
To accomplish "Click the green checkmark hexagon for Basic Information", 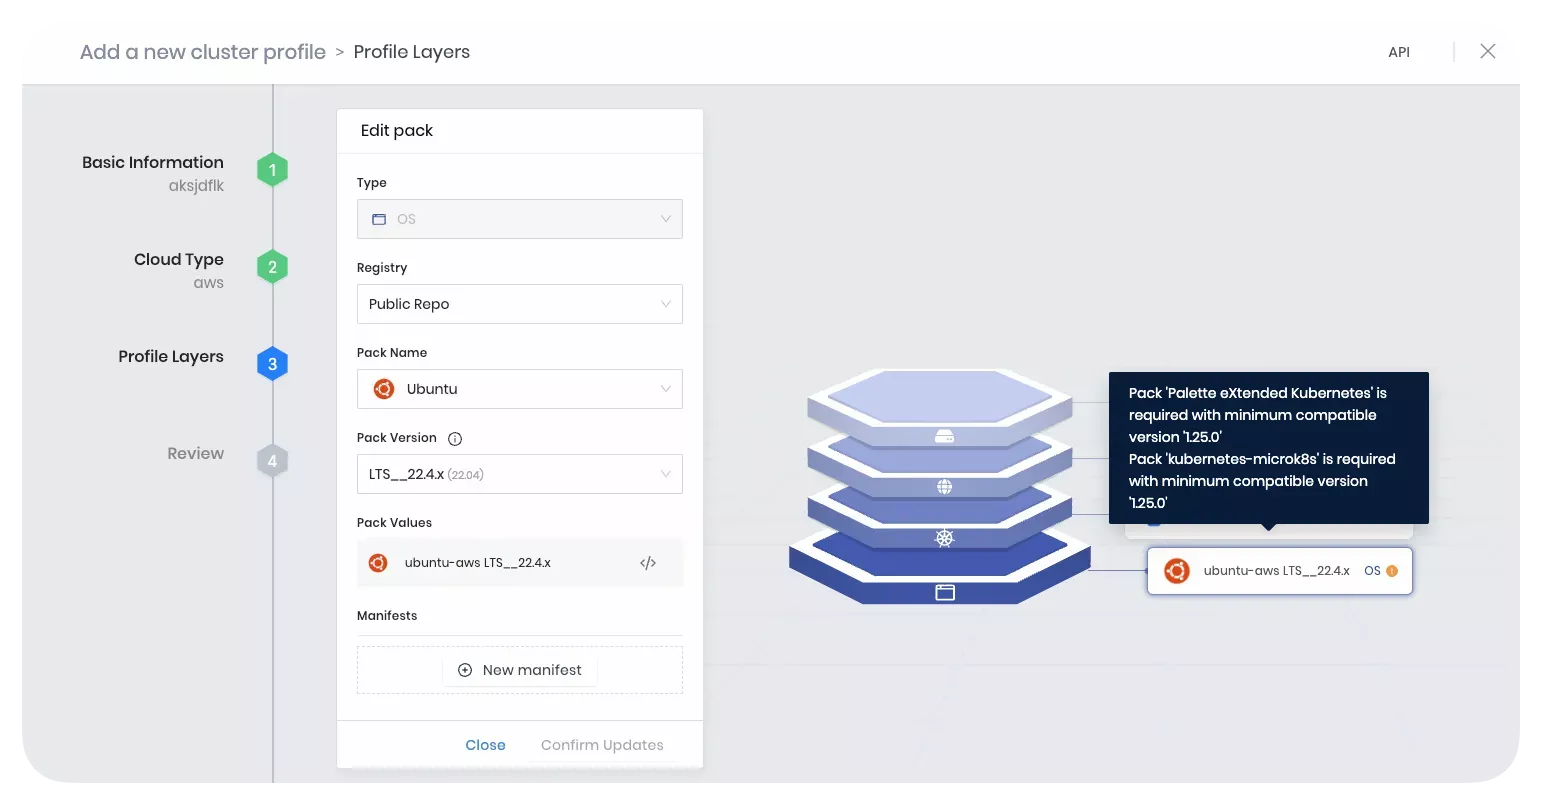I will [x=271, y=169].
